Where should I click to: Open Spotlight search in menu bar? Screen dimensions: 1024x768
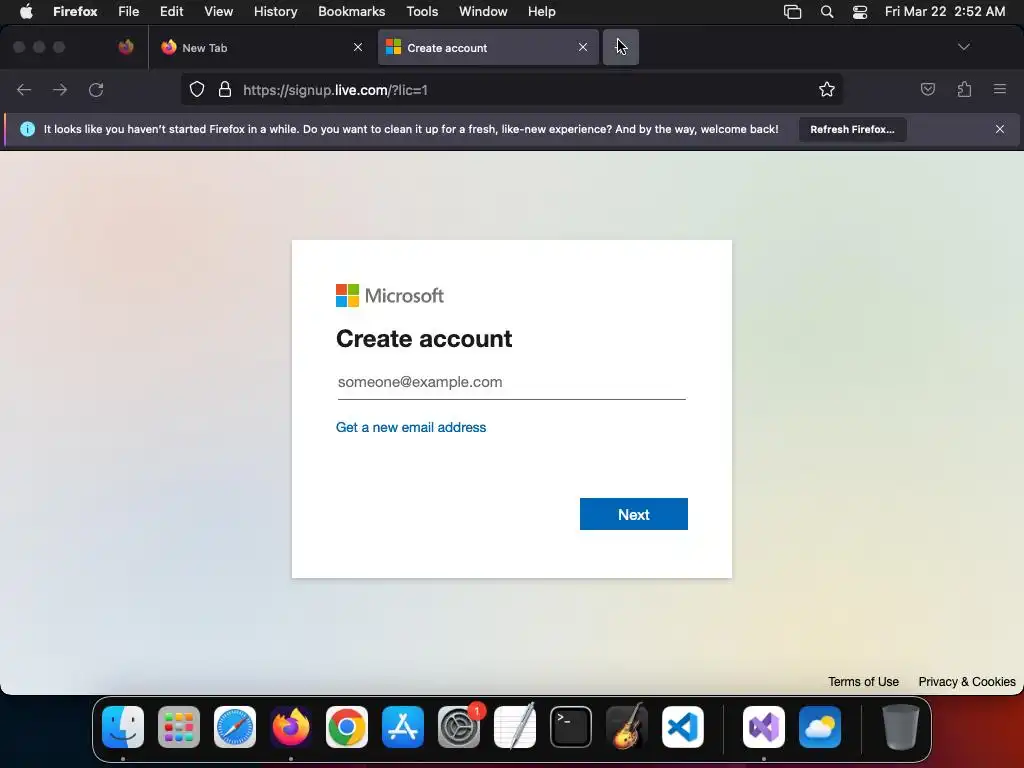pos(827,12)
